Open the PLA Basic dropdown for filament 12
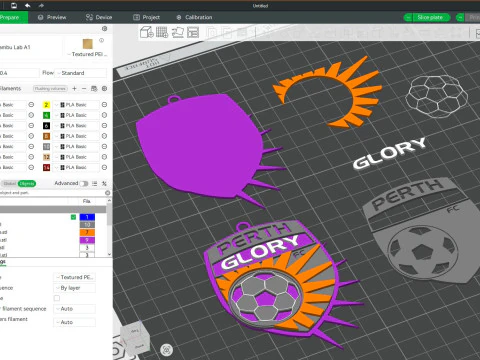 pos(76,157)
